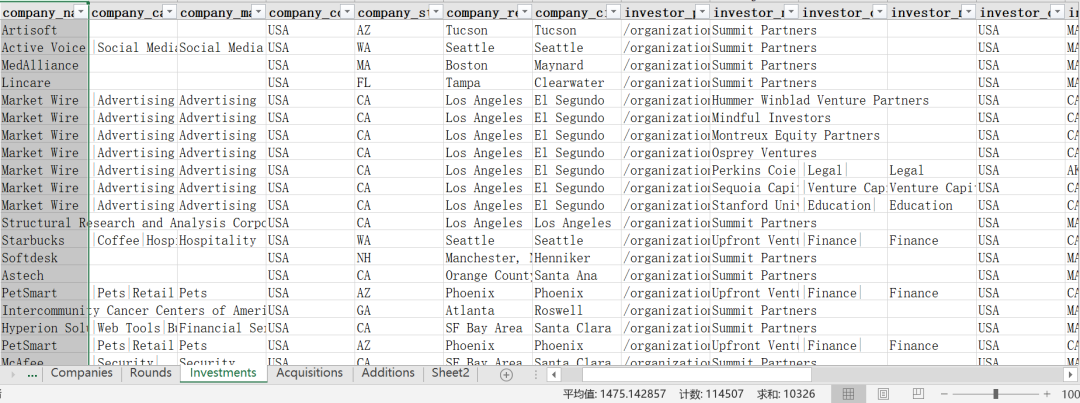
Task: Open filter dropdown for investor_n column
Action: [x=791, y=12]
